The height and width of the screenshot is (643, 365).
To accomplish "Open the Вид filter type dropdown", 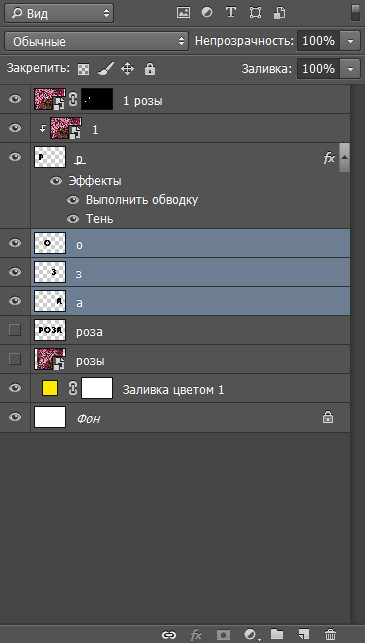I will coord(59,14).
